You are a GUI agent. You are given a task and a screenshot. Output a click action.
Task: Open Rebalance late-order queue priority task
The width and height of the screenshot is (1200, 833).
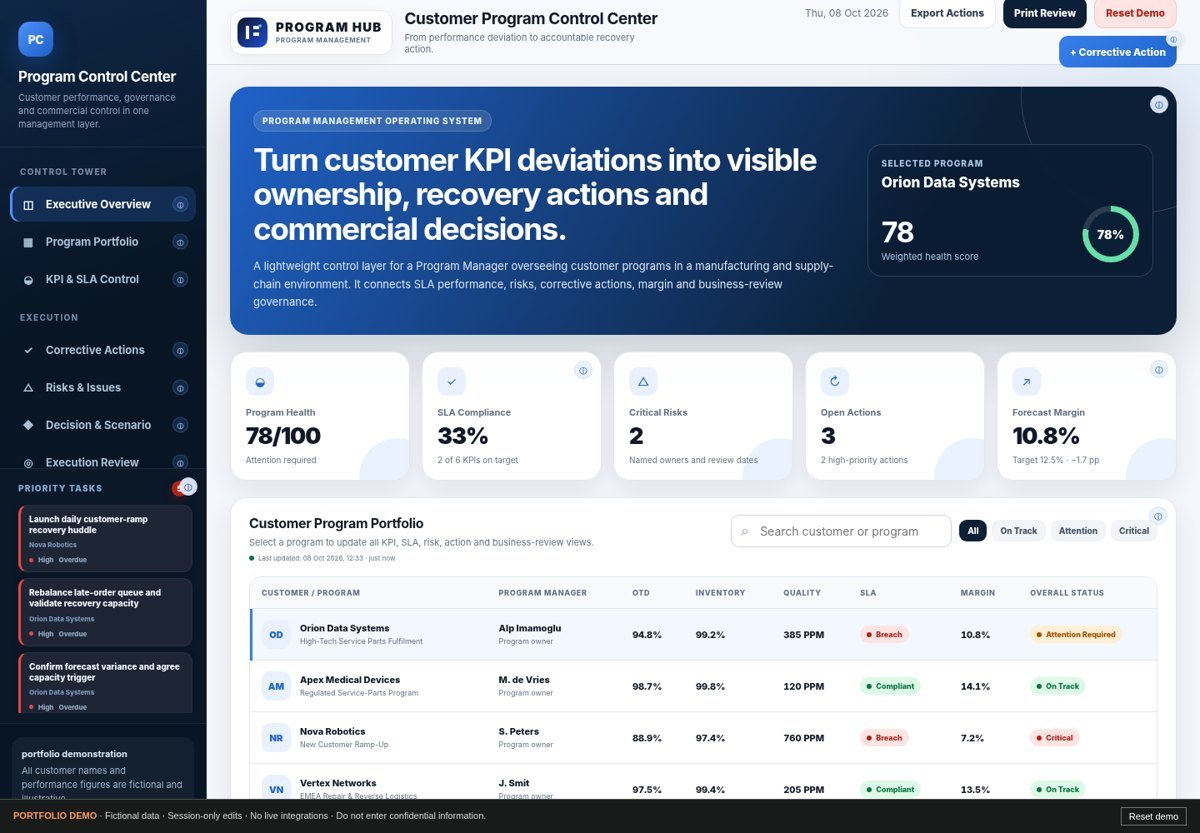pyautogui.click(x=105, y=612)
